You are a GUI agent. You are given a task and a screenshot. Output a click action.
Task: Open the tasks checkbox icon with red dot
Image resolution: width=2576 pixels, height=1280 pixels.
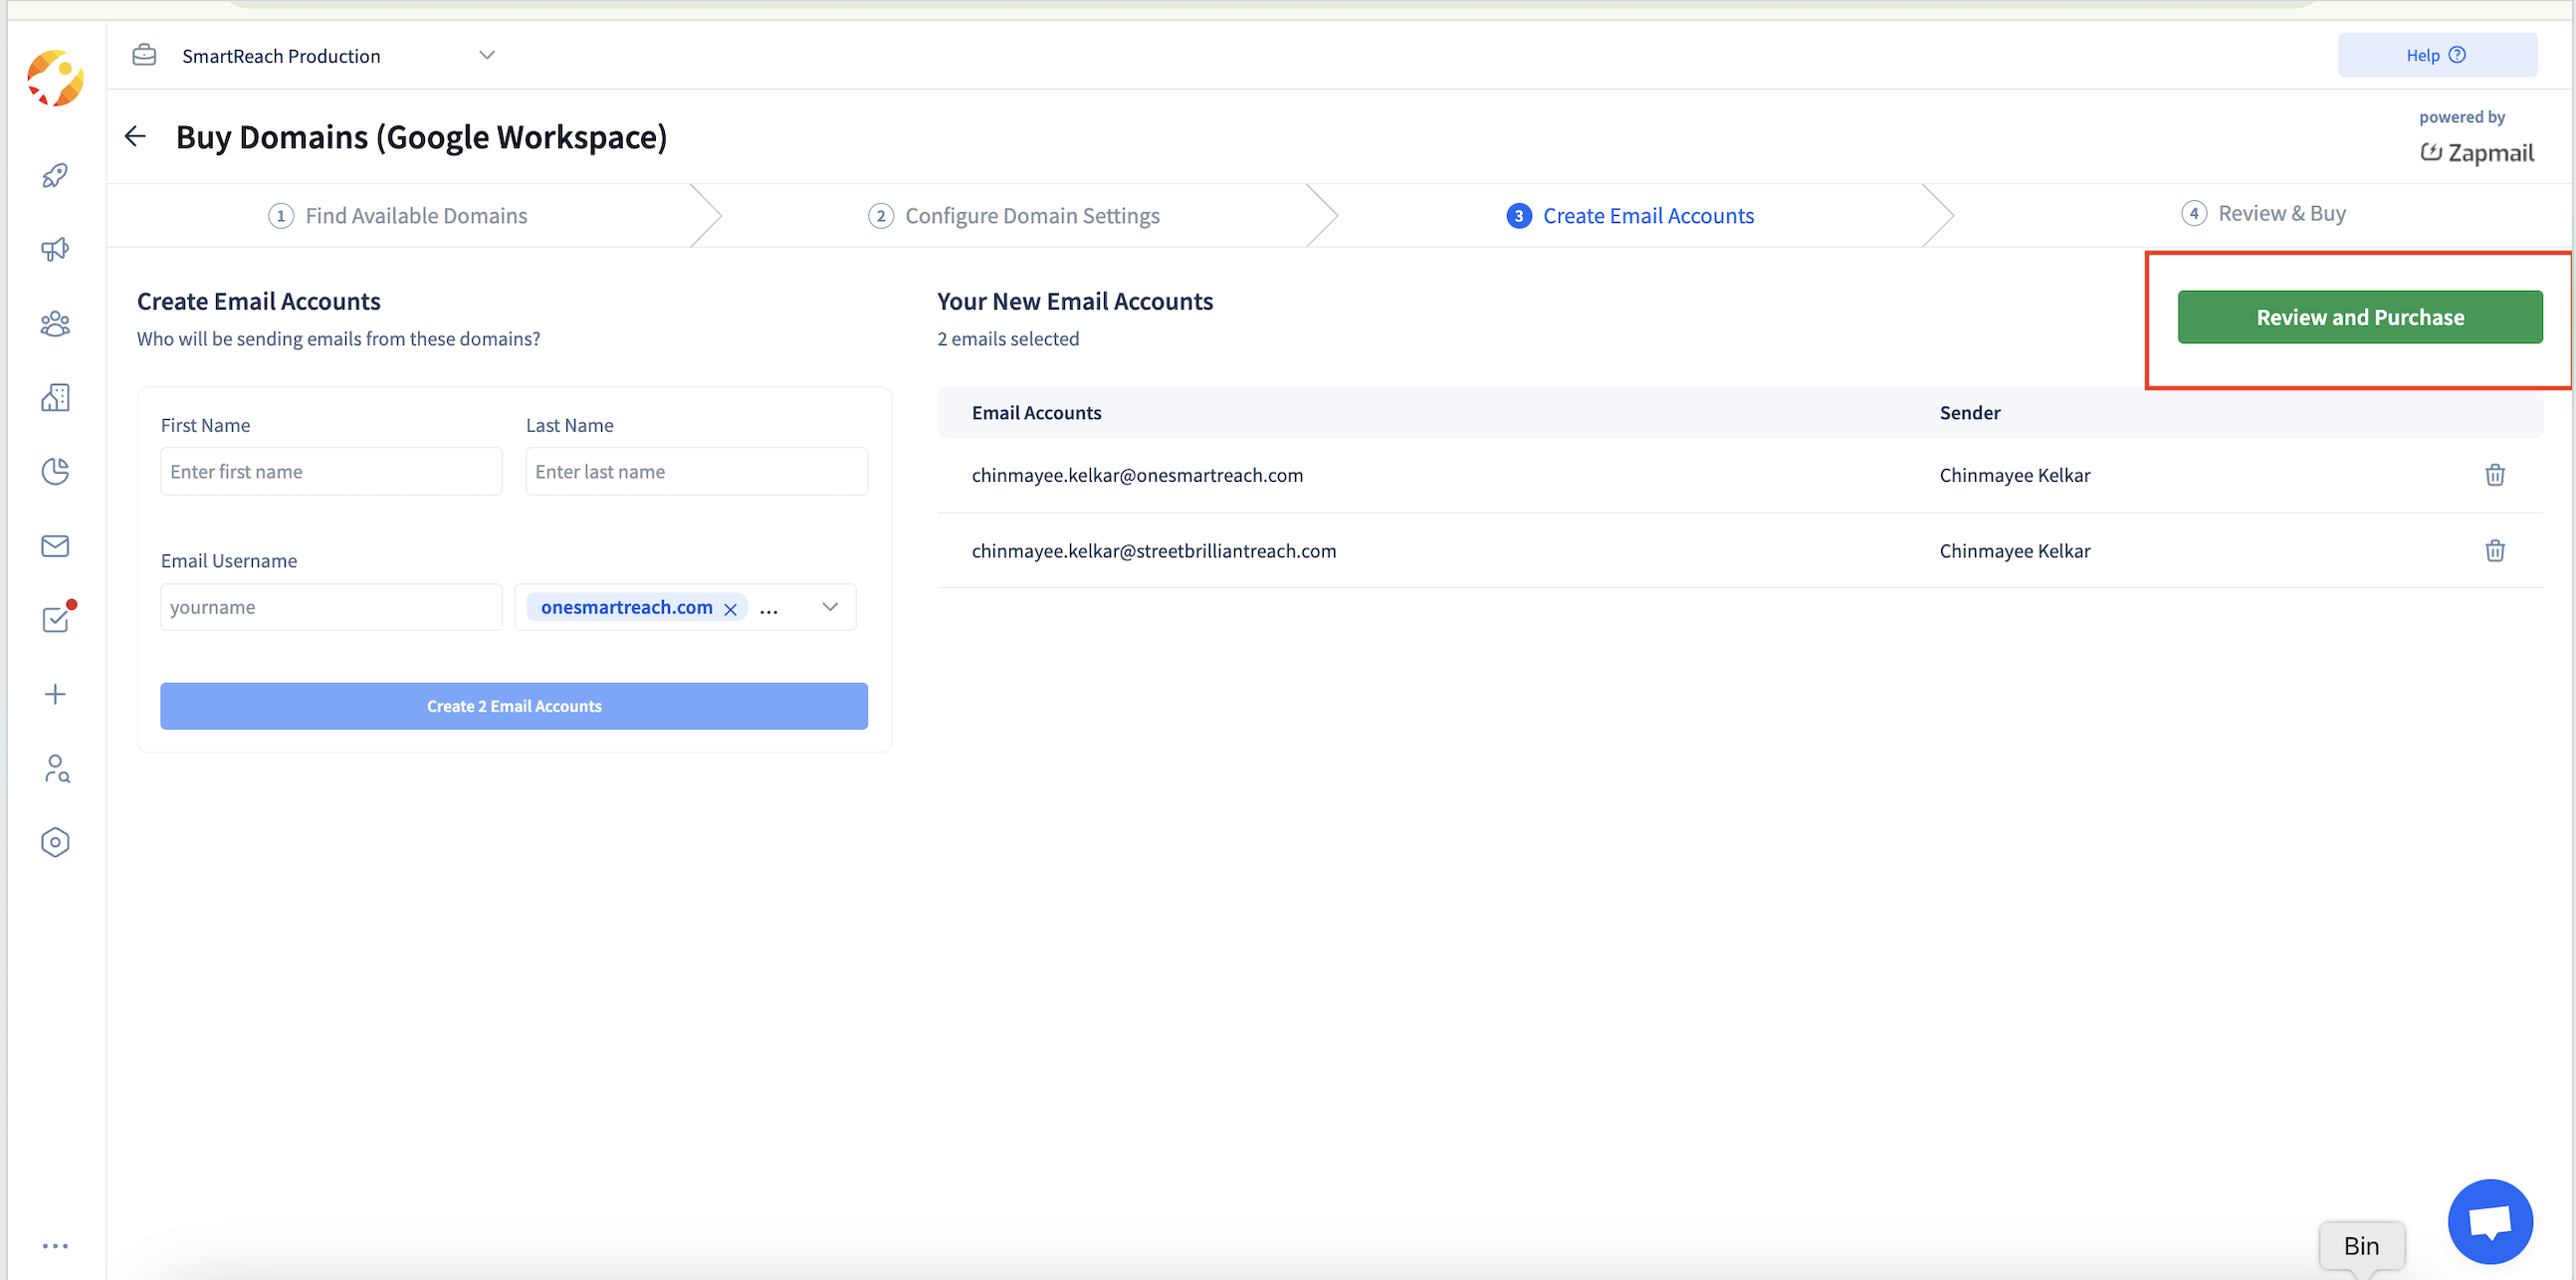pyautogui.click(x=55, y=620)
